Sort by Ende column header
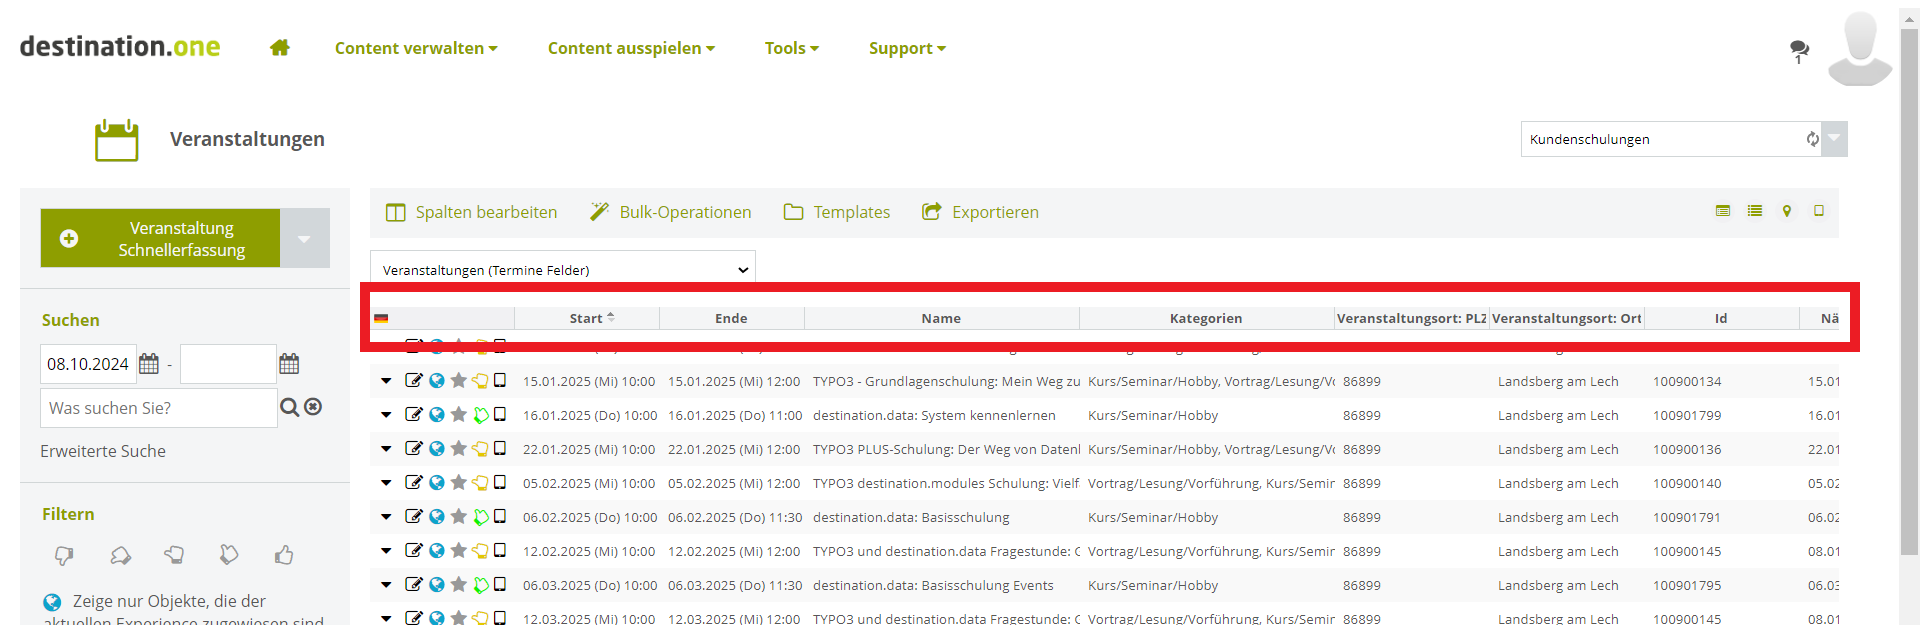 [731, 318]
